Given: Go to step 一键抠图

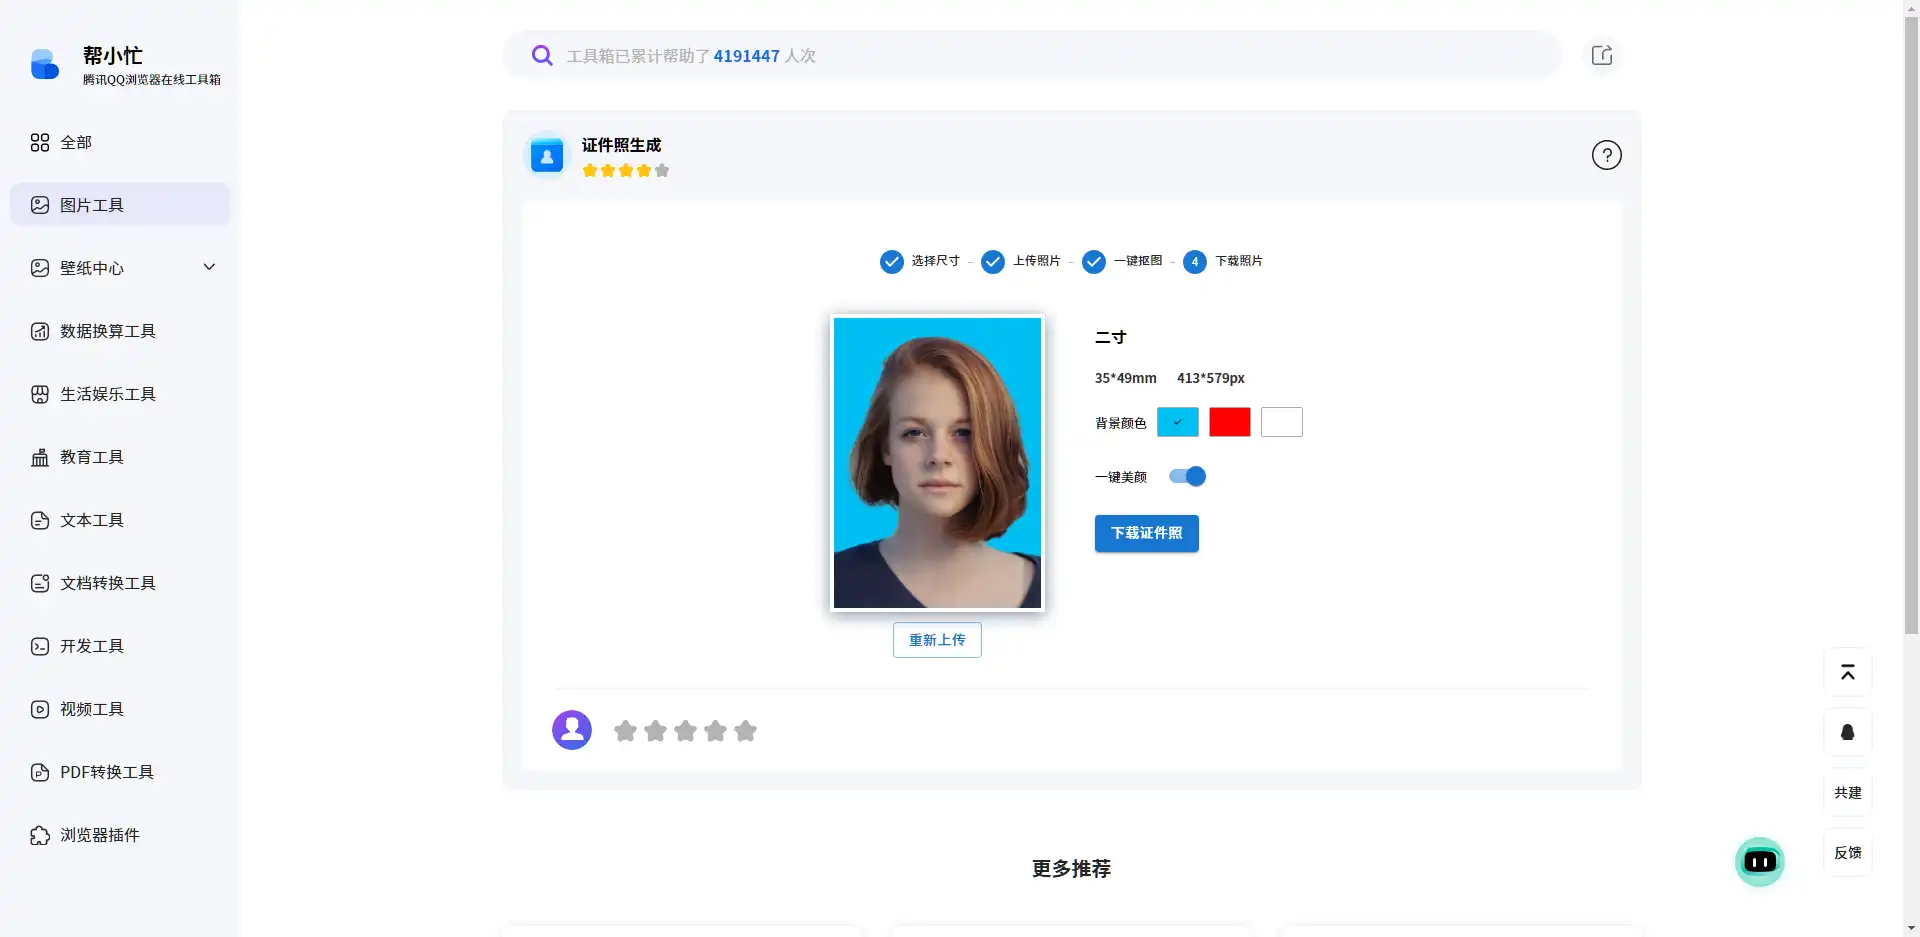Looking at the screenshot, I should click(1122, 261).
